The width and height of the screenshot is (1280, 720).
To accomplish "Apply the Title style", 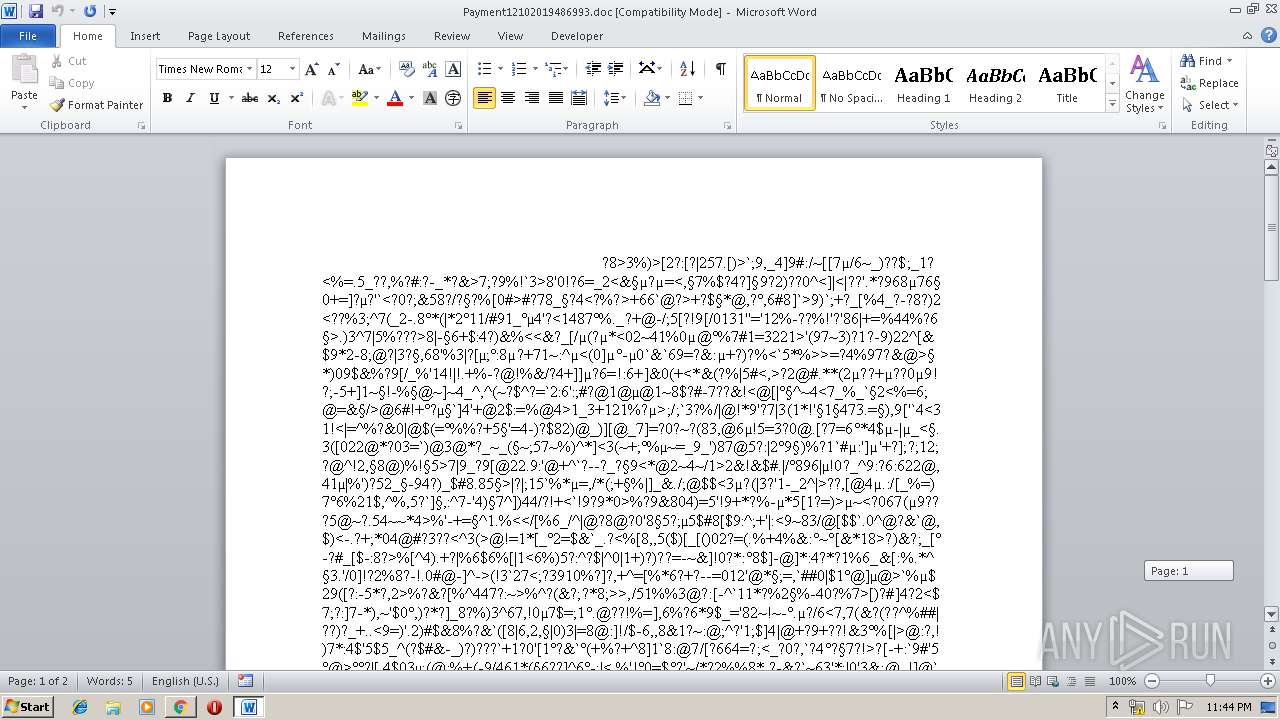I will [1067, 83].
